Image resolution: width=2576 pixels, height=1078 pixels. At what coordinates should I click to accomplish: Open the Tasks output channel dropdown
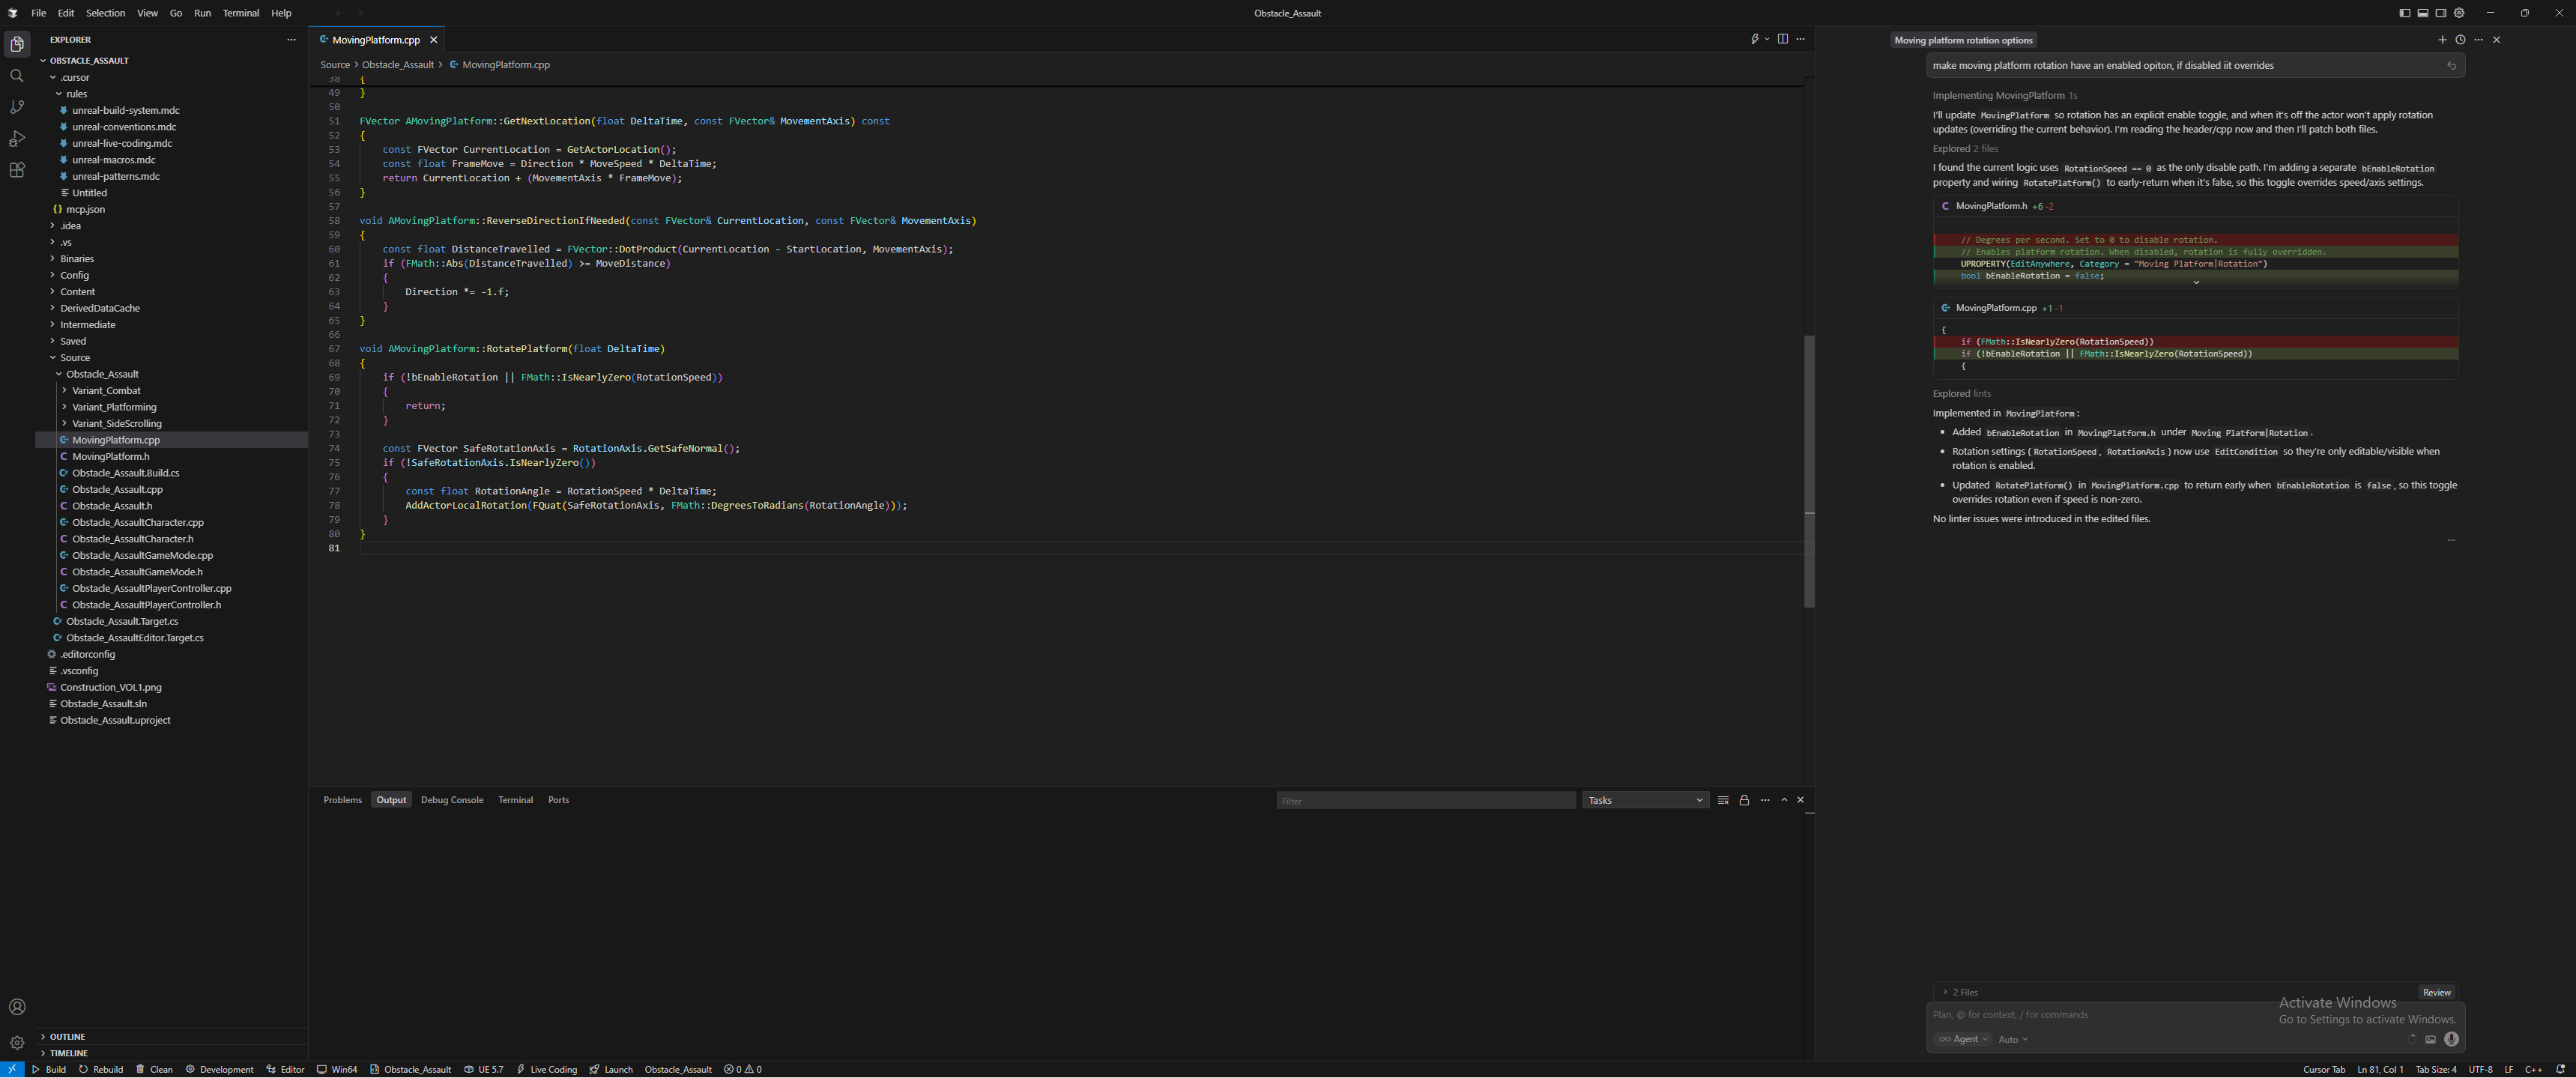tap(1643, 800)
